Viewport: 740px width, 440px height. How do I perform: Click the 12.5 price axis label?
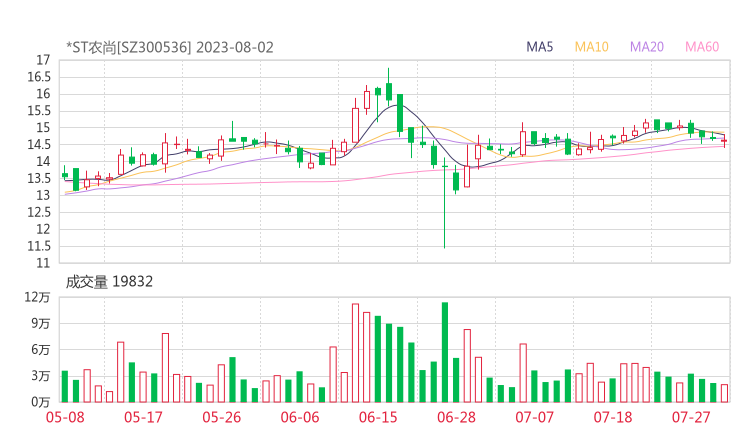pyautogui.click(x=39, y=212)
